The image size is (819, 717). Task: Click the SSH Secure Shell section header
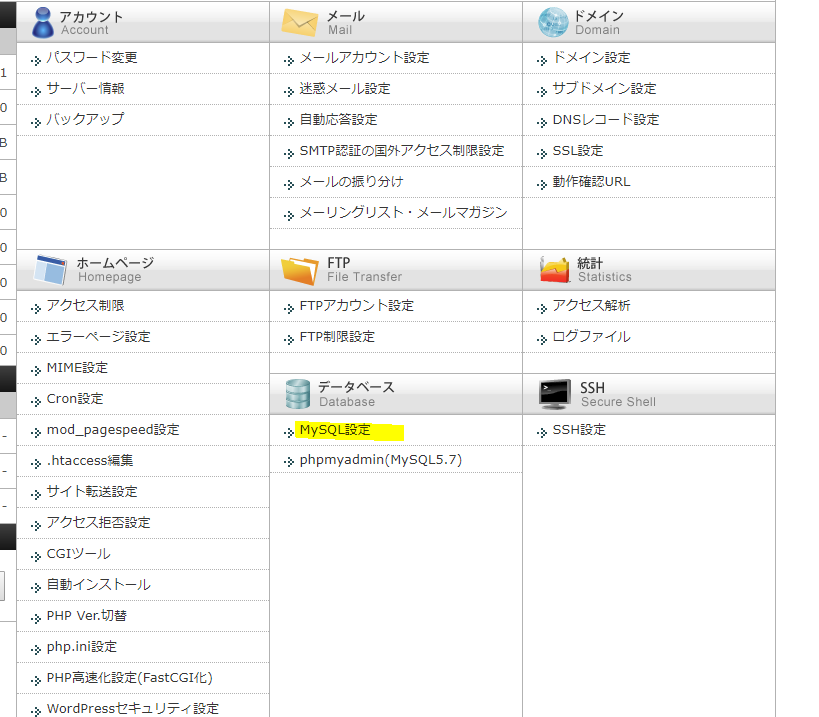point(649,394)
